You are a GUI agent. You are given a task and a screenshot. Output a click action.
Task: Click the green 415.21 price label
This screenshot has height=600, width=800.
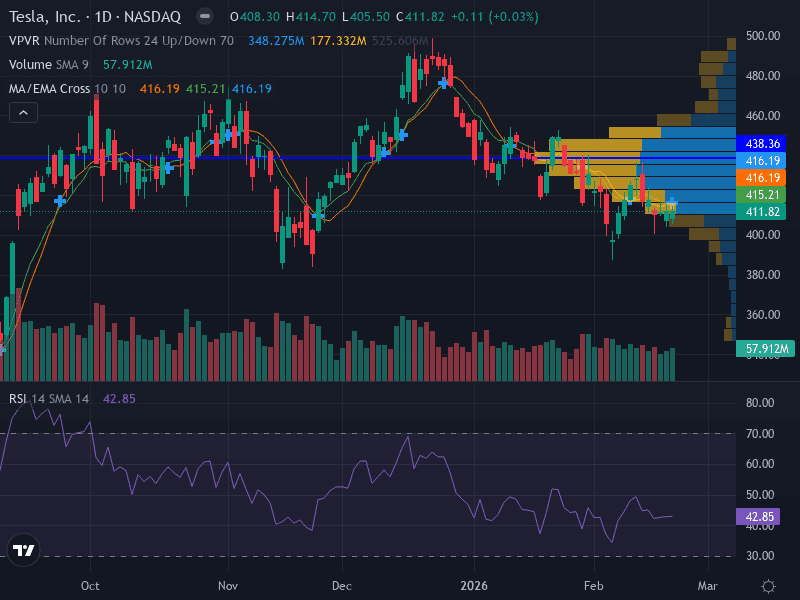pos(761,195)
